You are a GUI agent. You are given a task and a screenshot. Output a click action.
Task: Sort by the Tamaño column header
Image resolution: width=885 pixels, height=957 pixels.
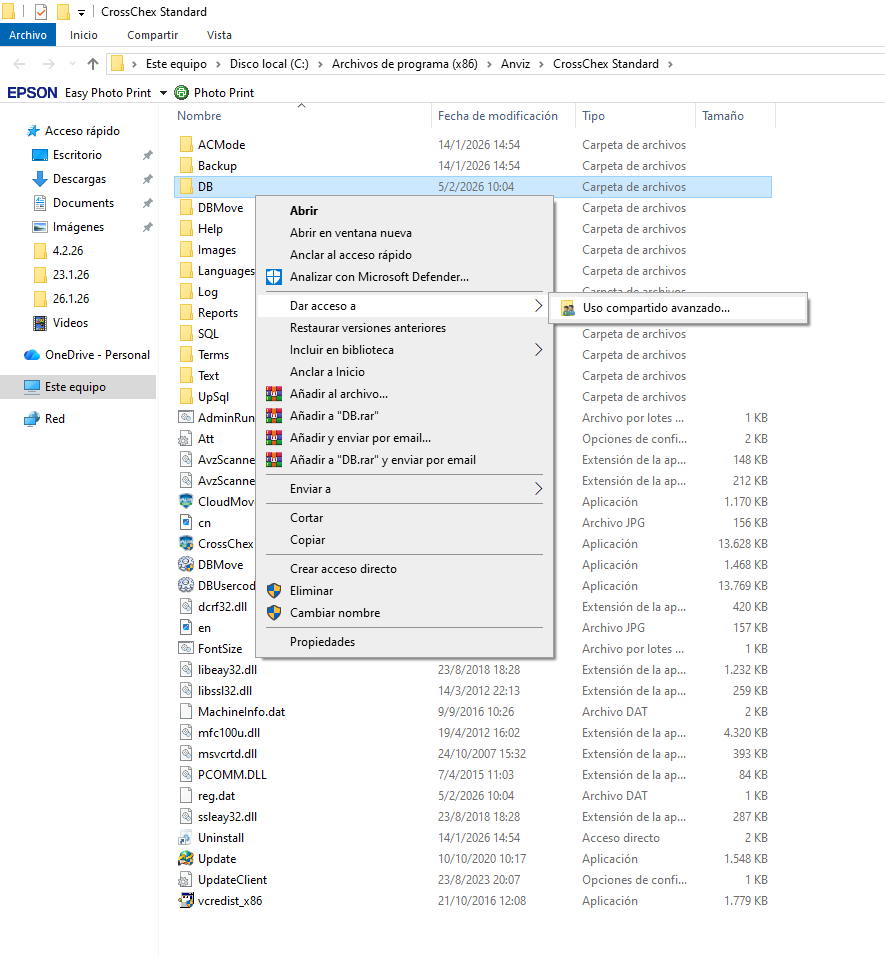pyautogui.click(x=735, y=116)
